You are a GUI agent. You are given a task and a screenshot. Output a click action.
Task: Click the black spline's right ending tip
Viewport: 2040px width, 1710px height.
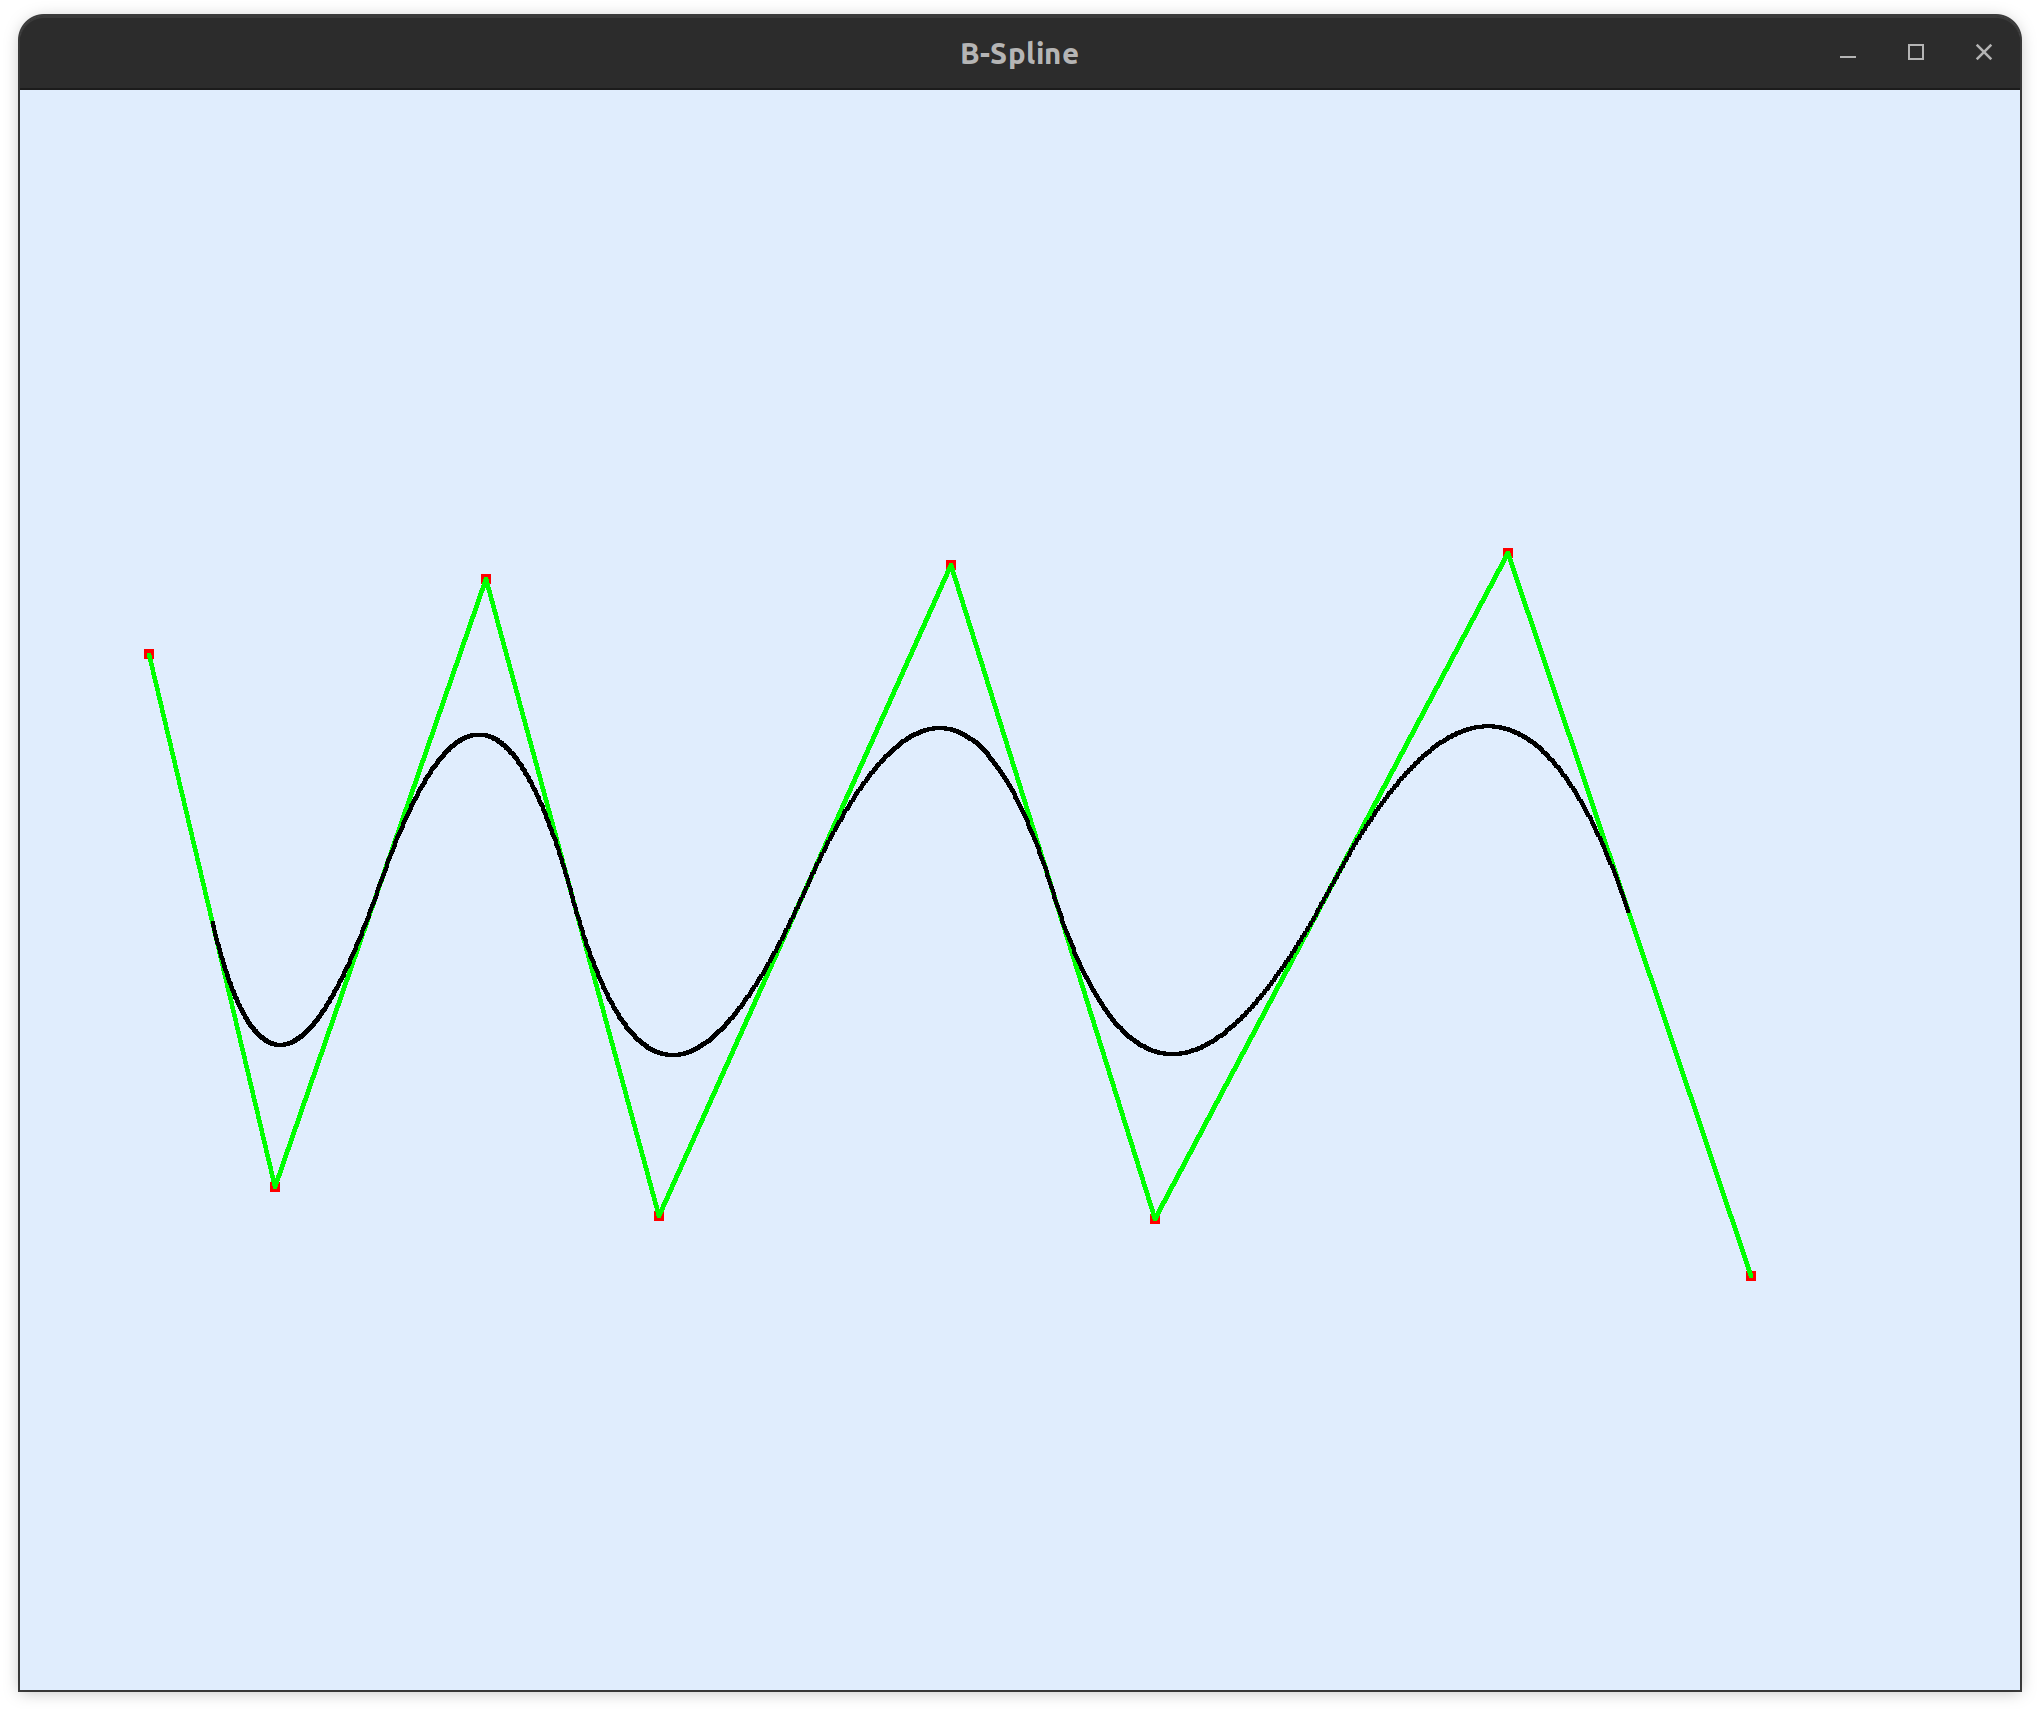pos(1628,910)
